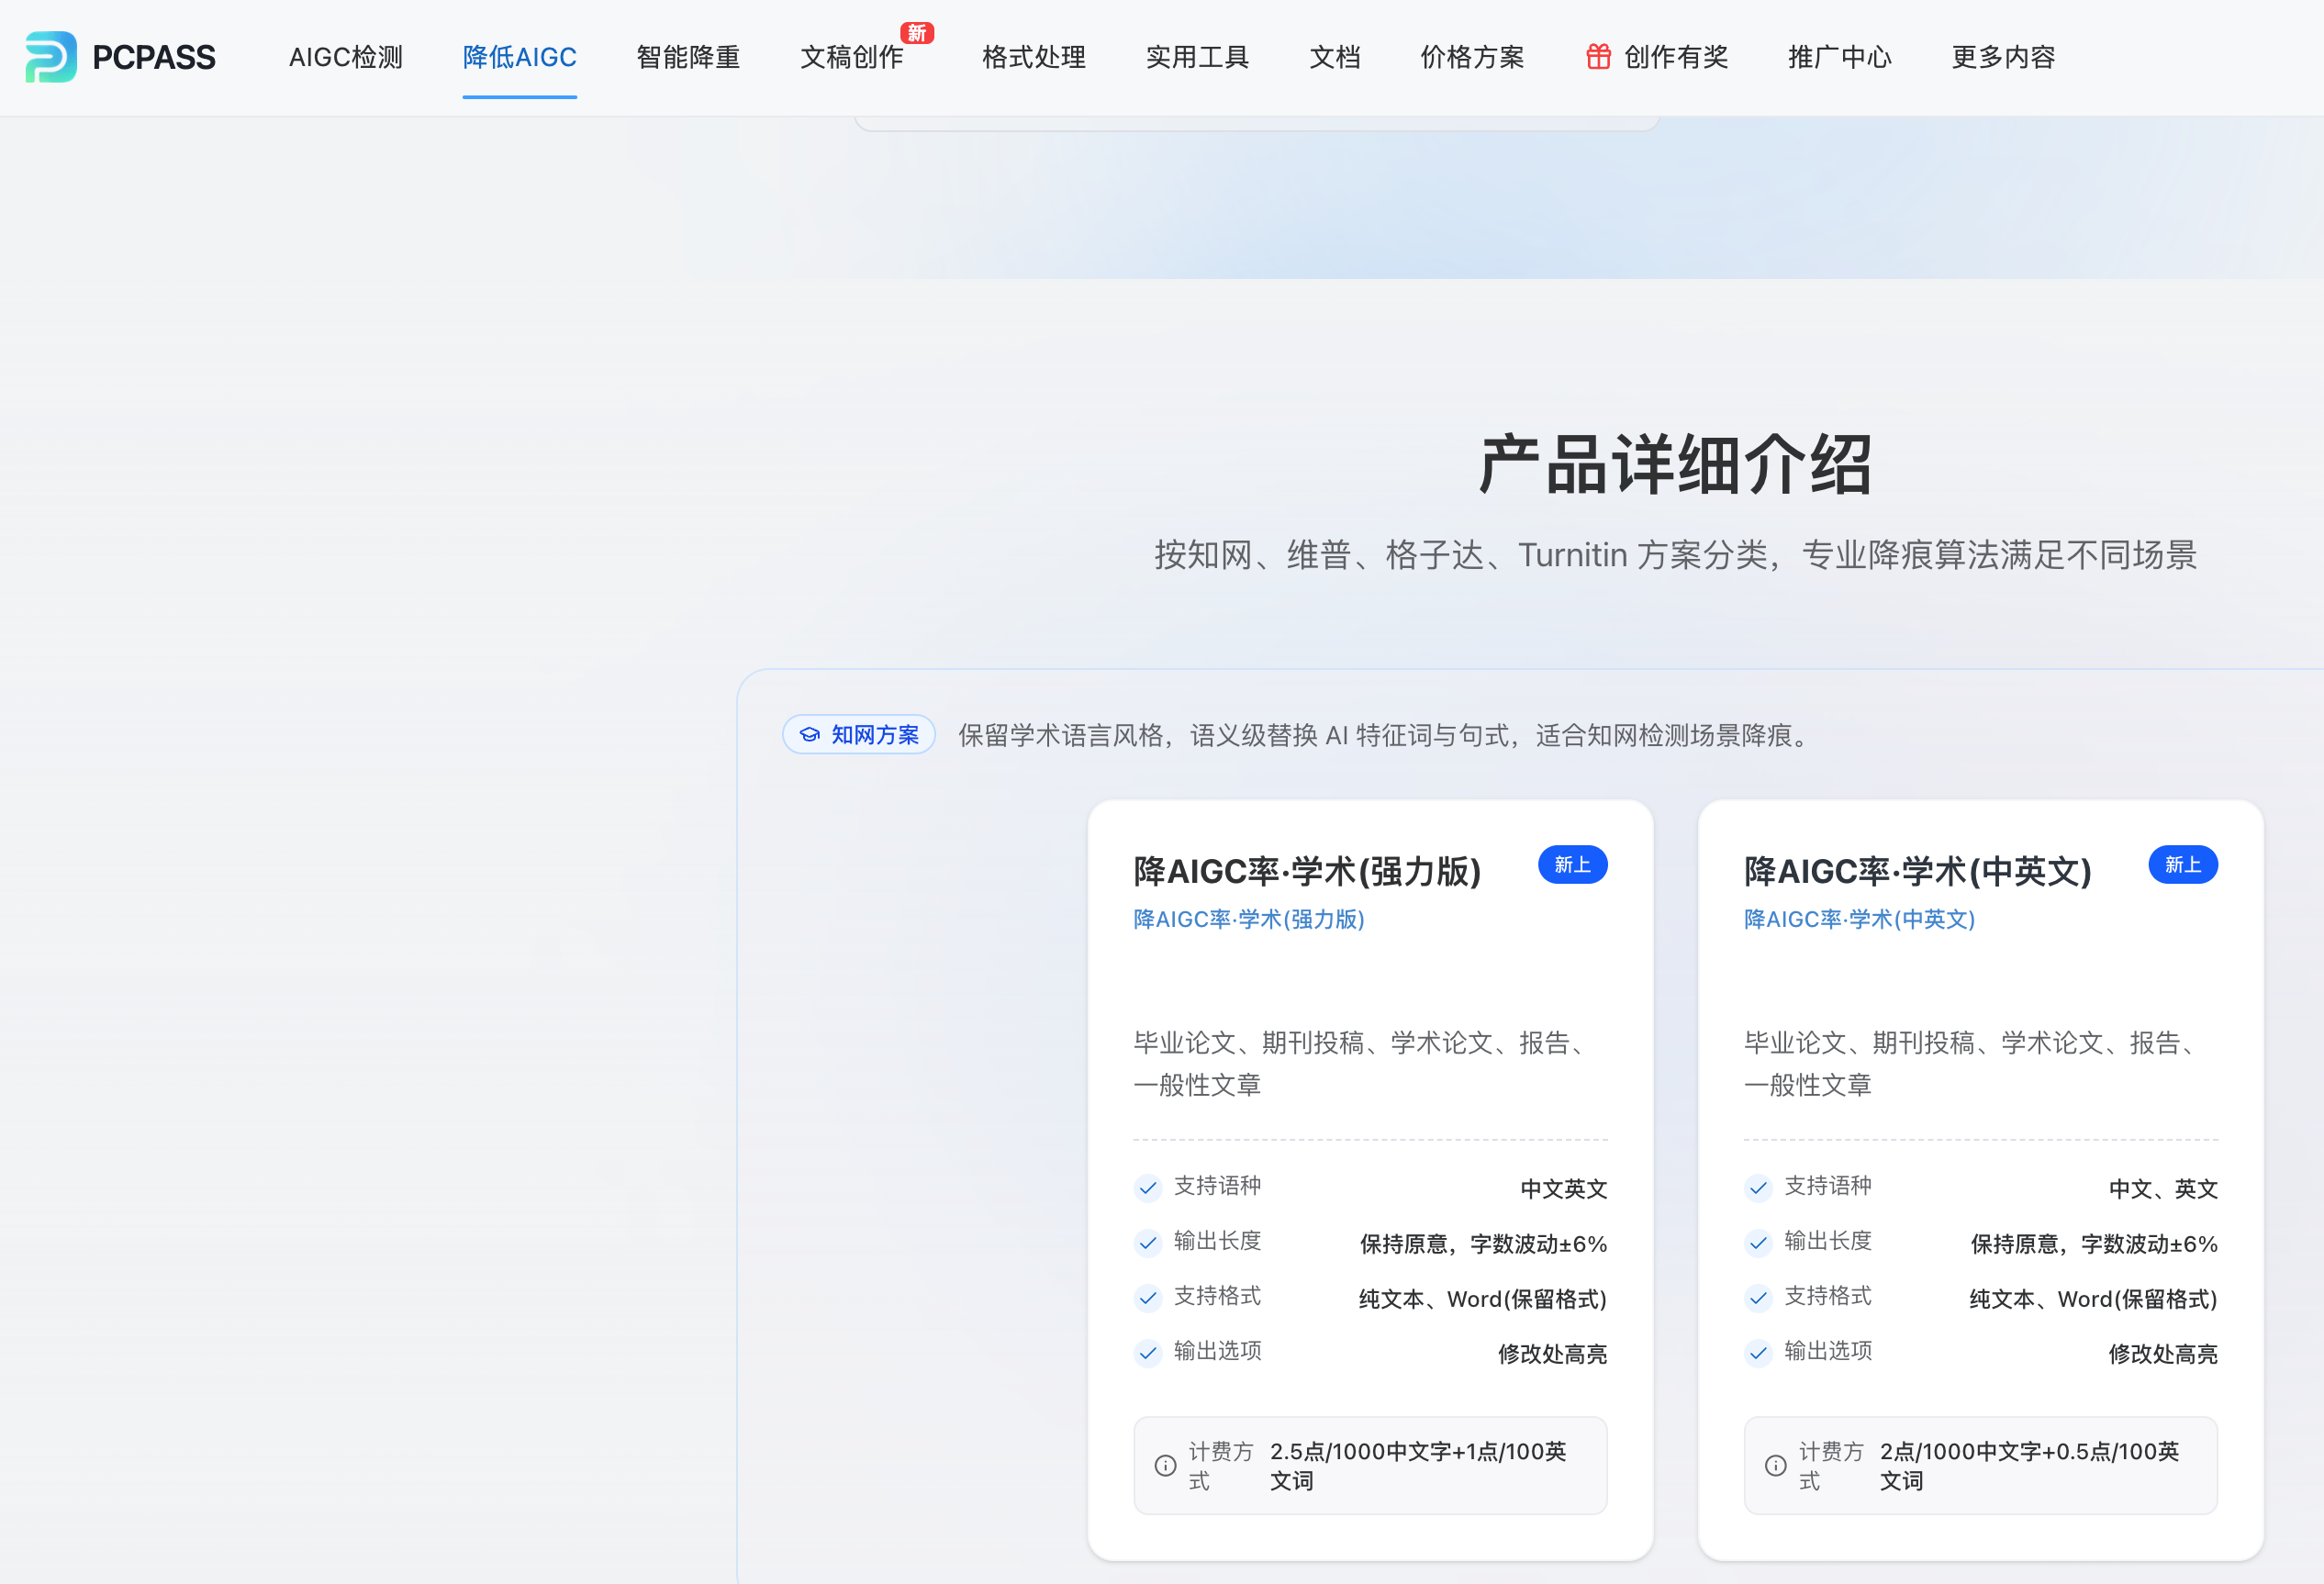Click the info icon in the 强力版 pricing box
This screenshot has height=1584, width=2324.
(x=1165, y=1465)
